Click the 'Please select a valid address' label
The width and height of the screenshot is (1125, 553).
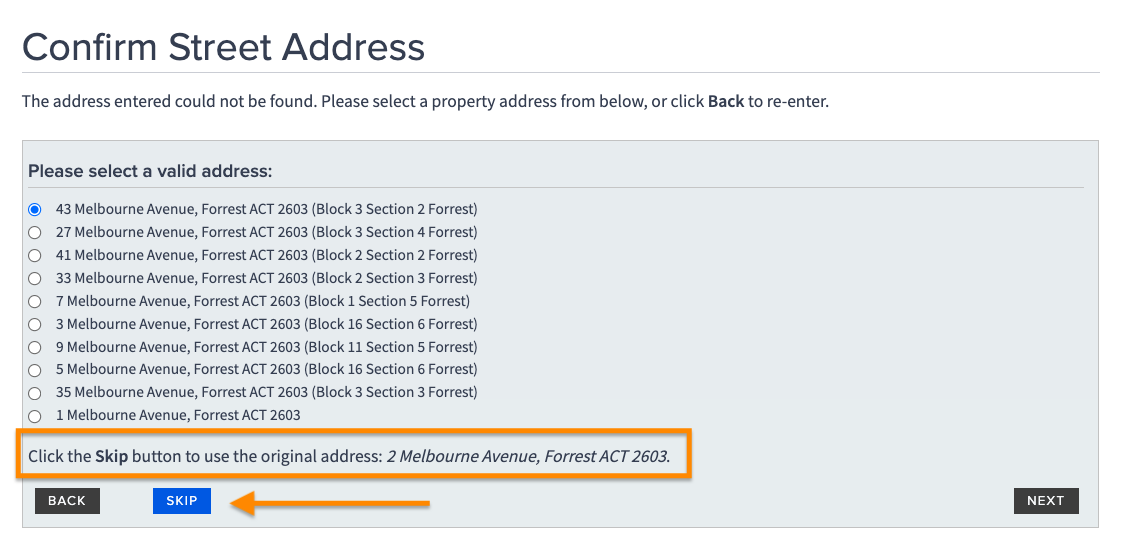150,171
